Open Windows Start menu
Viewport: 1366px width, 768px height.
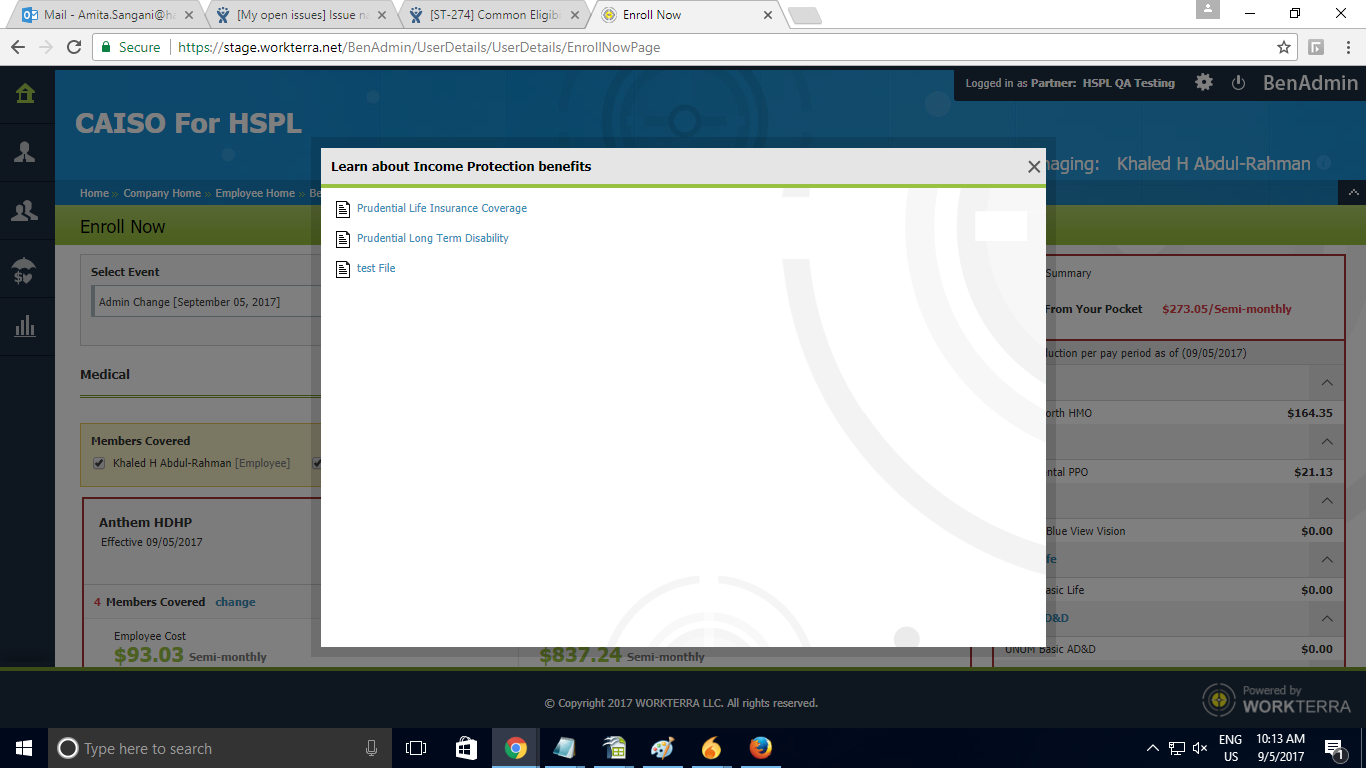click(x=24, y=748)
